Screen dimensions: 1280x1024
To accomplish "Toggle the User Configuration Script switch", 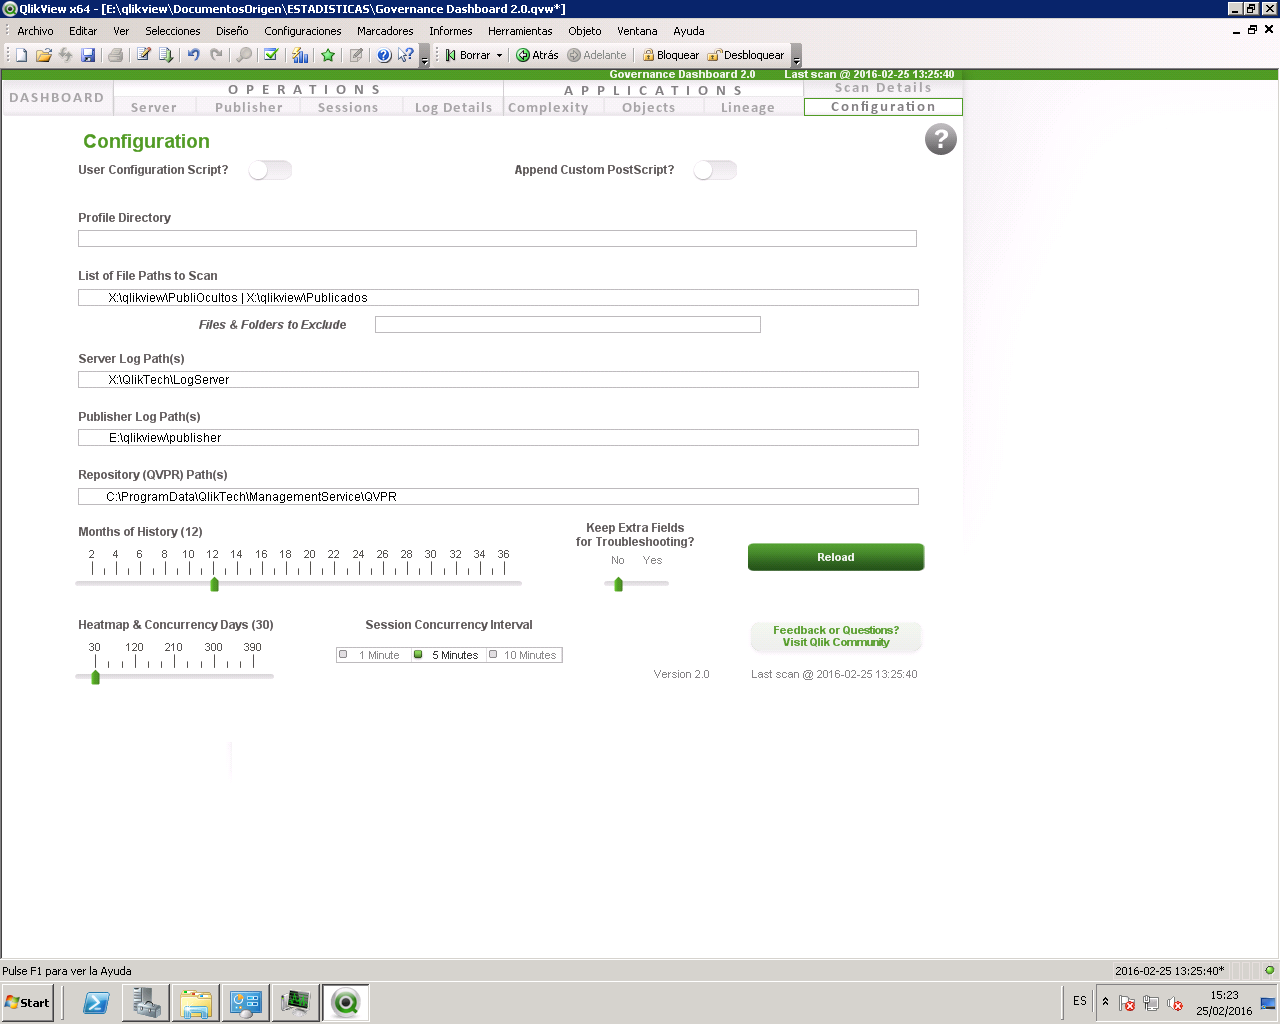I will point(270,170).
